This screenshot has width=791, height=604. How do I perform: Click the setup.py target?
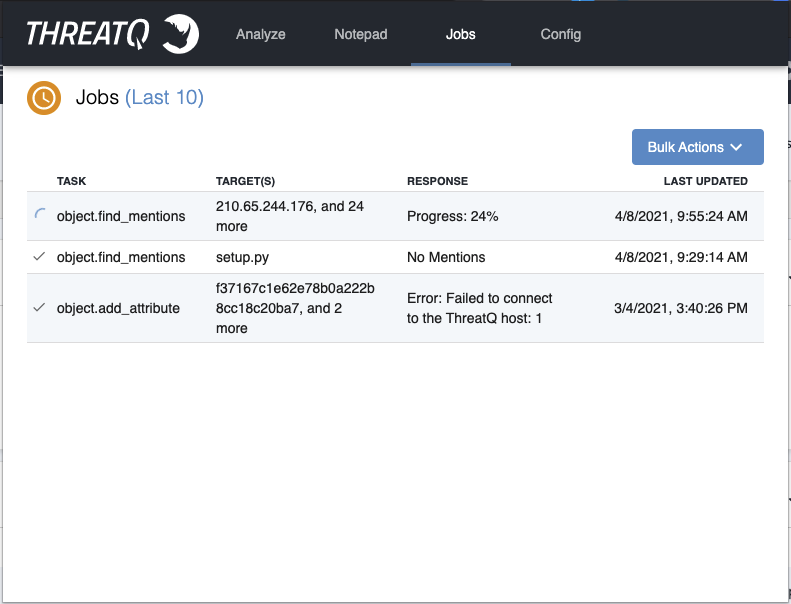tap(242, 257)
